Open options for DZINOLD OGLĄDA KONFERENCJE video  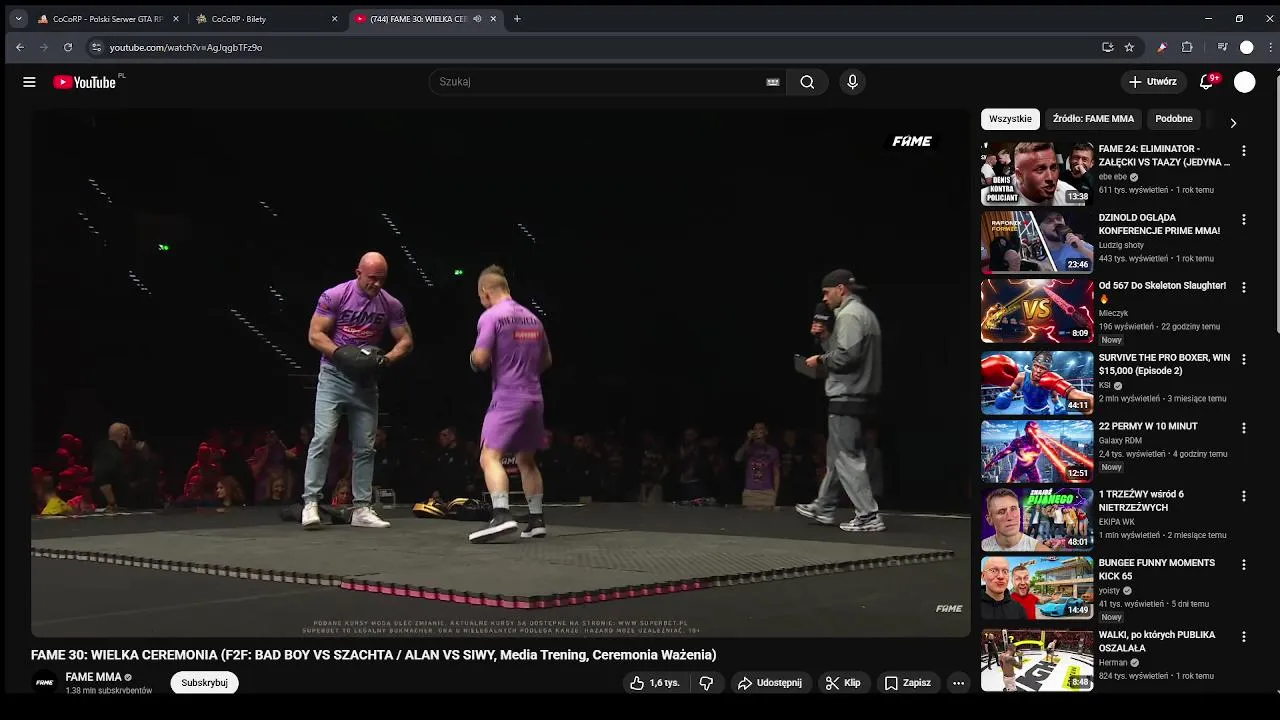coord(1244,219)
